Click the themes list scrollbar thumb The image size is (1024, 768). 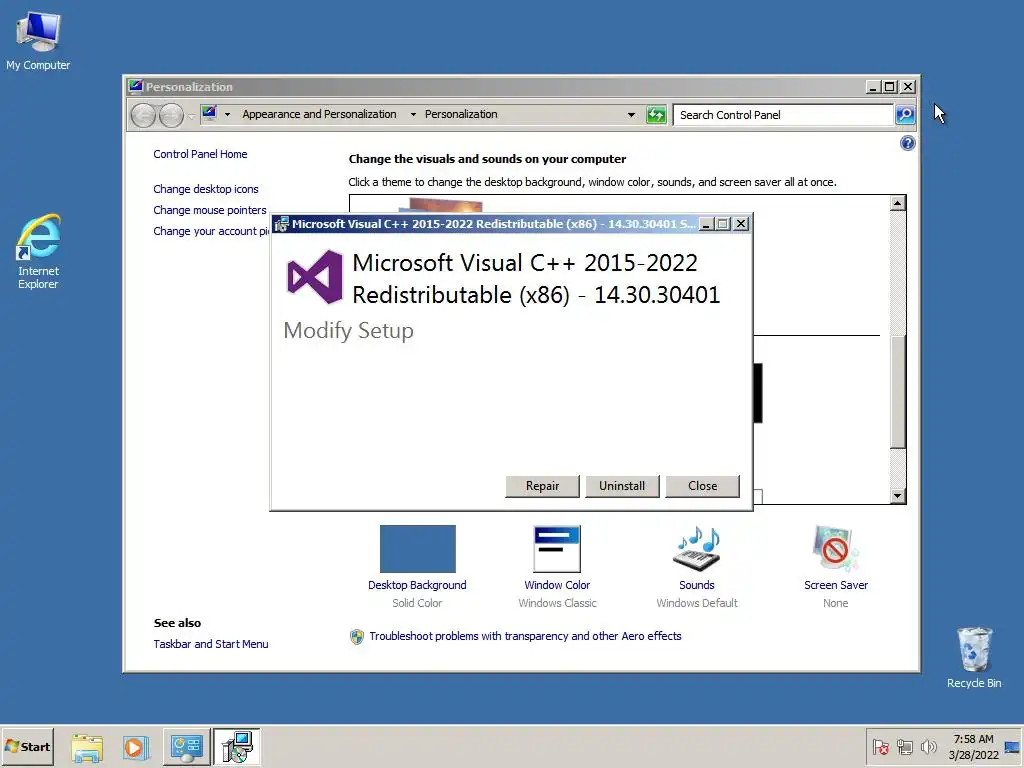tap(898, 392)
